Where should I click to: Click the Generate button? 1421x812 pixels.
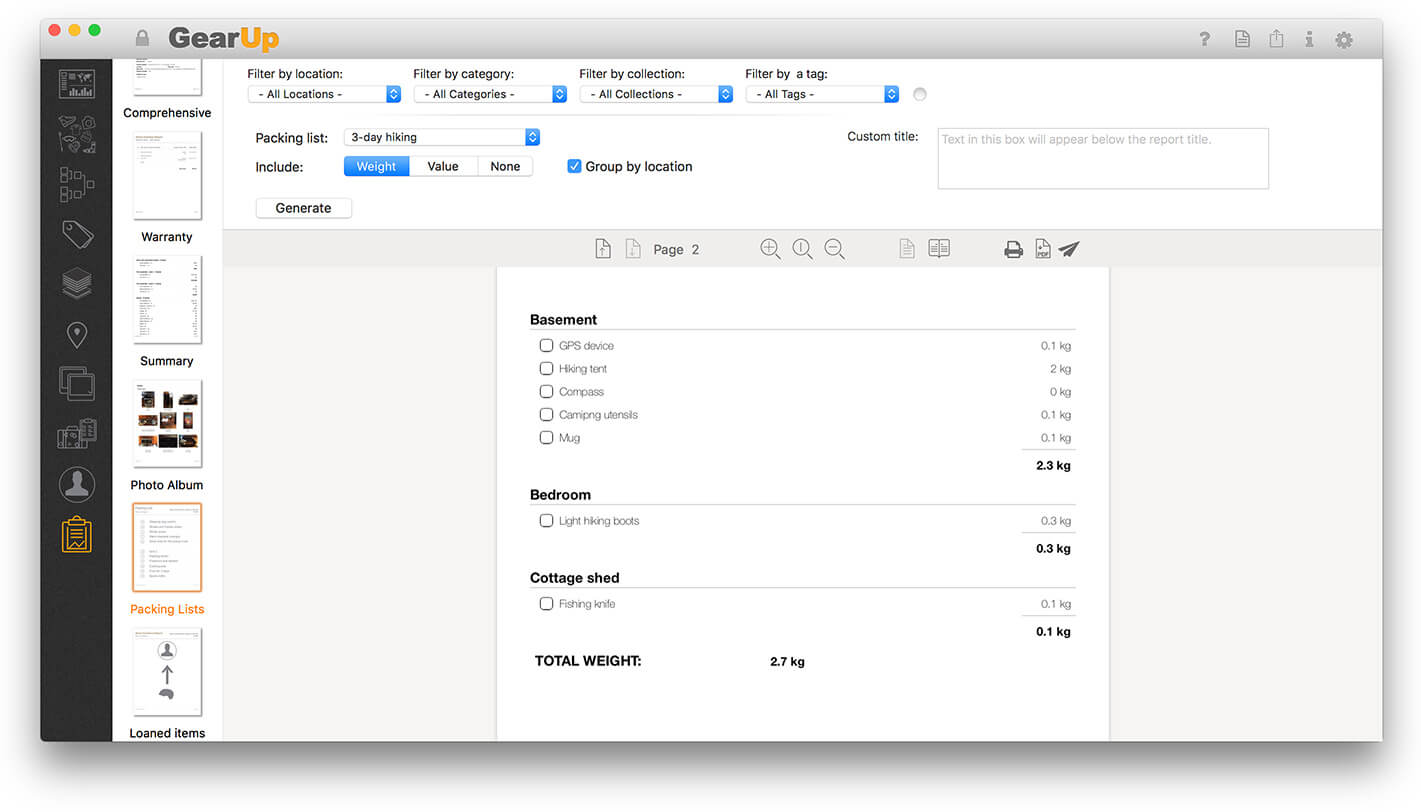click(304, 208)
